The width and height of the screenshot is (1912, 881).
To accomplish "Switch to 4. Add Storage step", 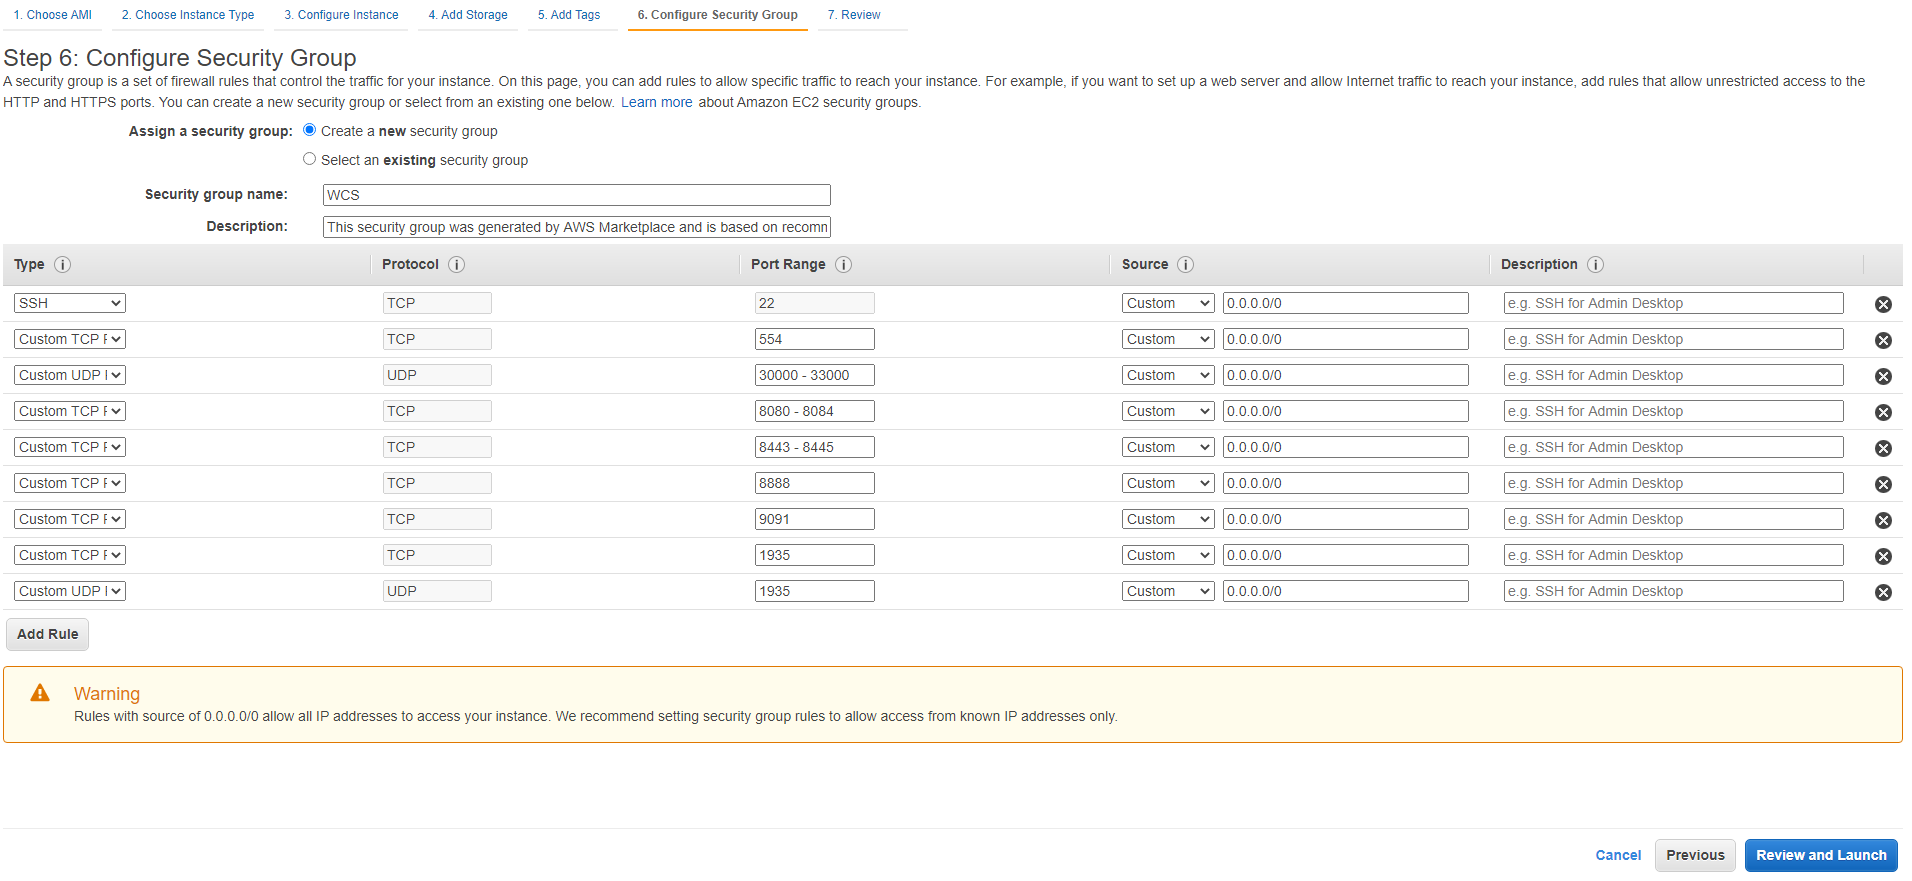I will [x=467, y=15].
